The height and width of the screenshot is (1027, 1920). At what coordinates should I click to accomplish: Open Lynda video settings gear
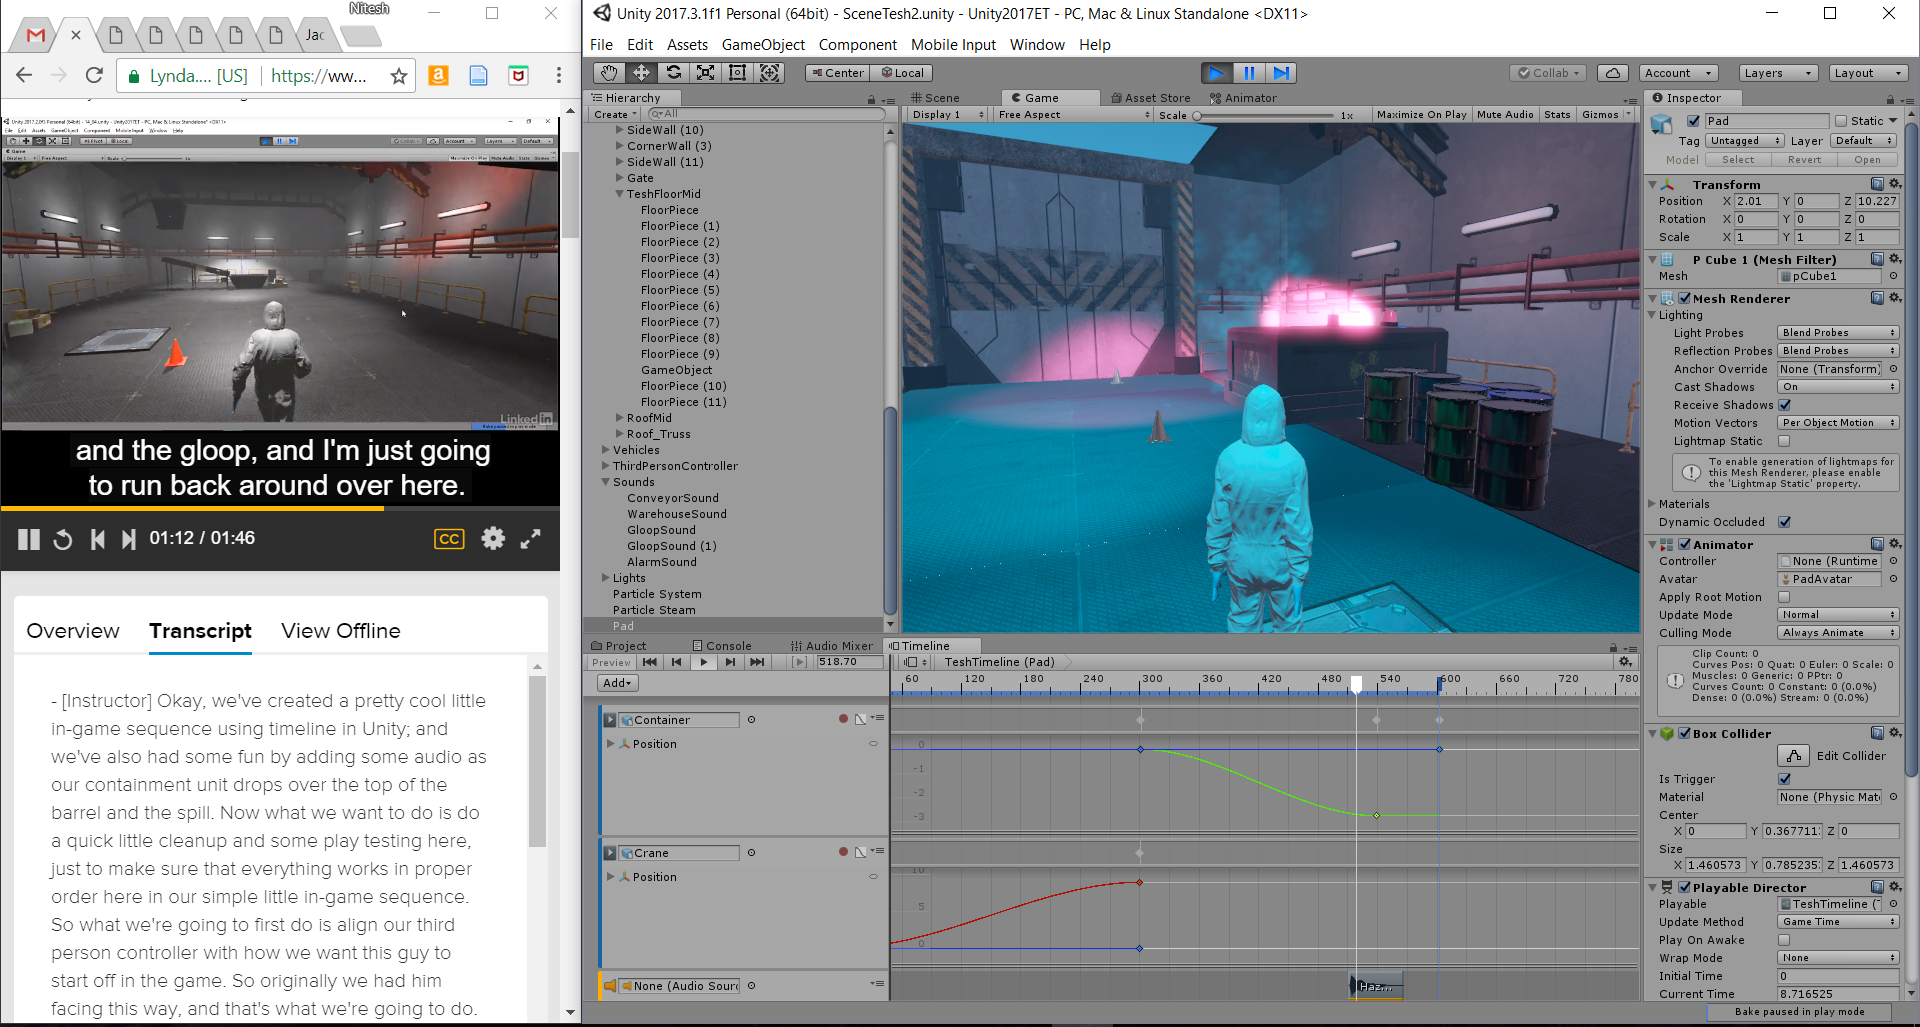pyautogui.click(x=493, y=538)
